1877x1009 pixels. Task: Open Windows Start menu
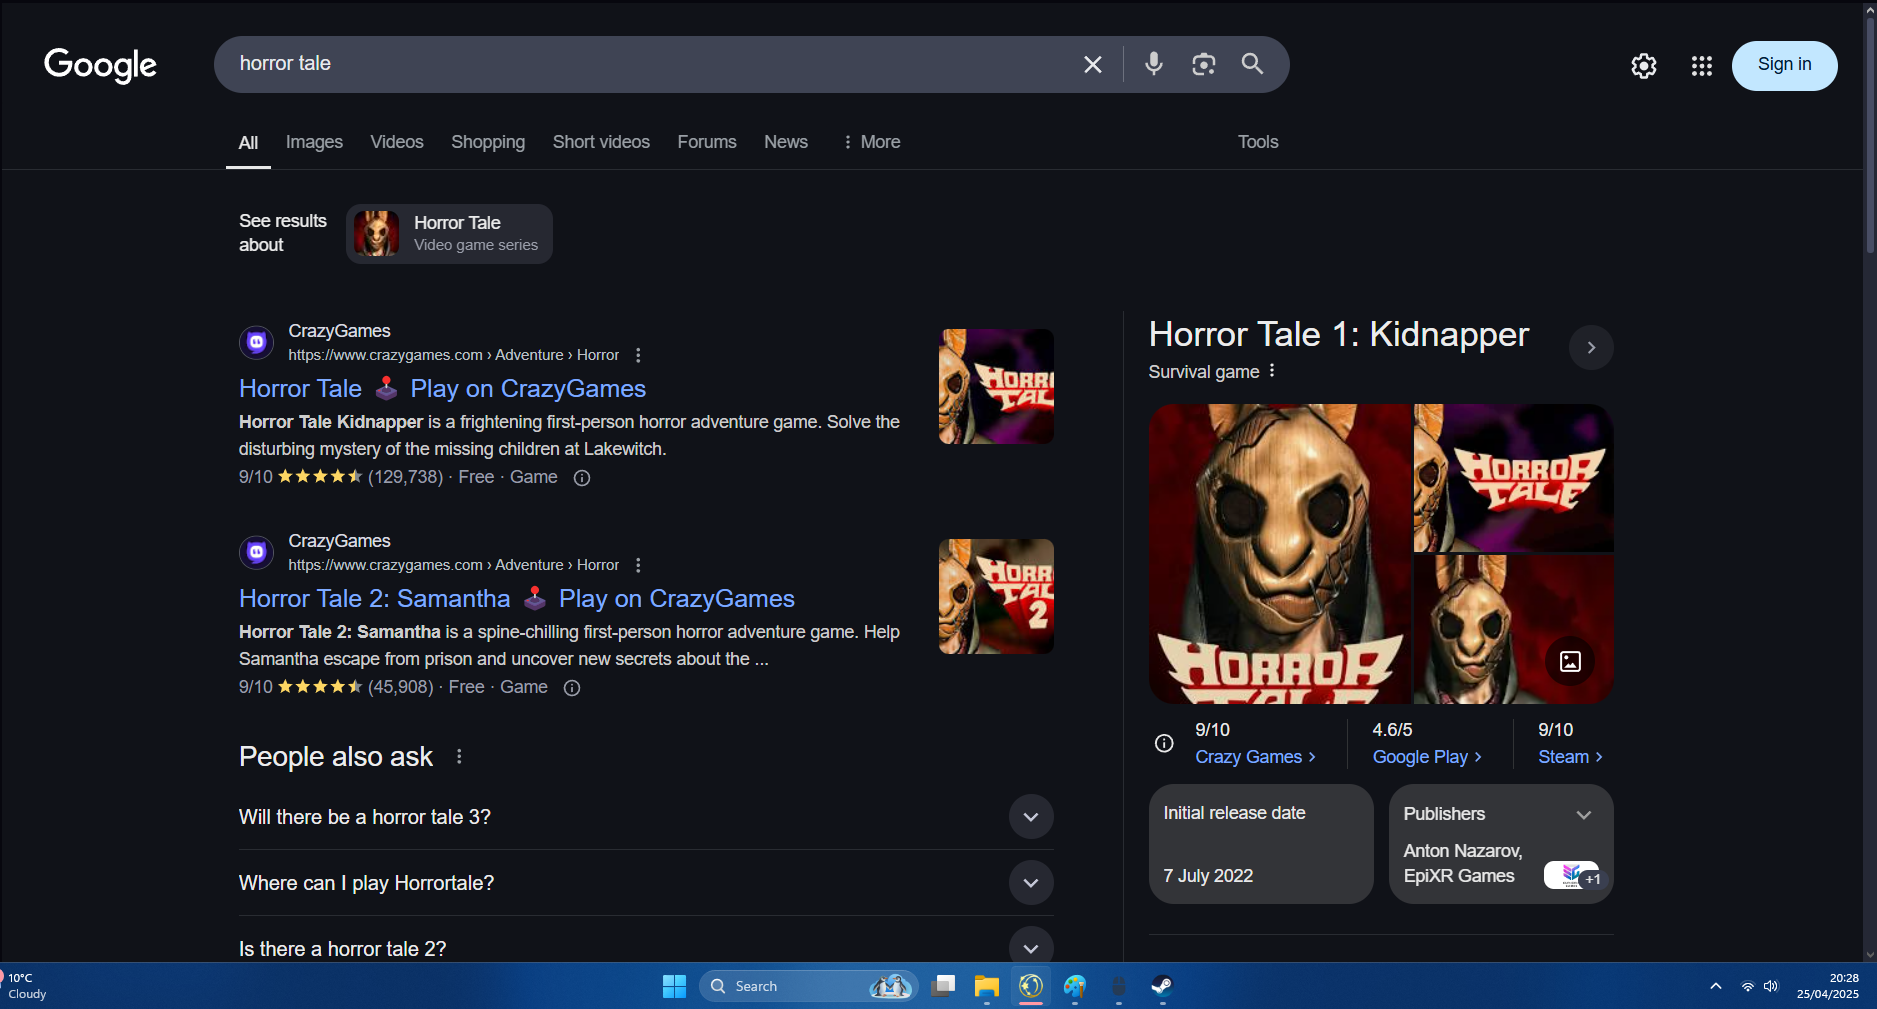pyautogui.click(x=675, y=986)
